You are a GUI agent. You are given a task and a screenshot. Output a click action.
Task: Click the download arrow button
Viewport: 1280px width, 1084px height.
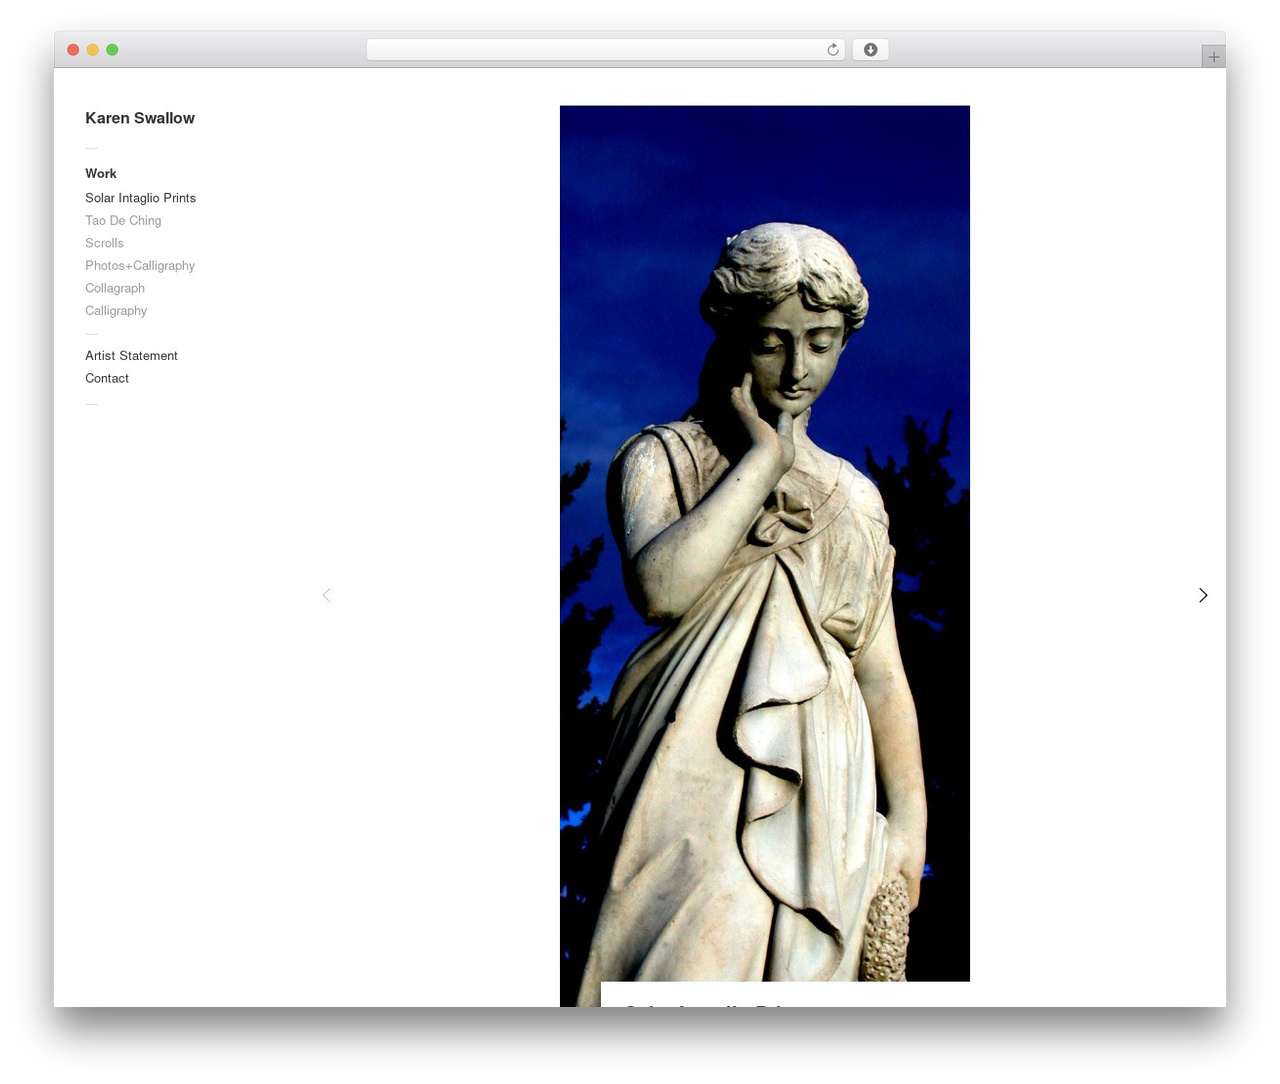coord(870,50)
